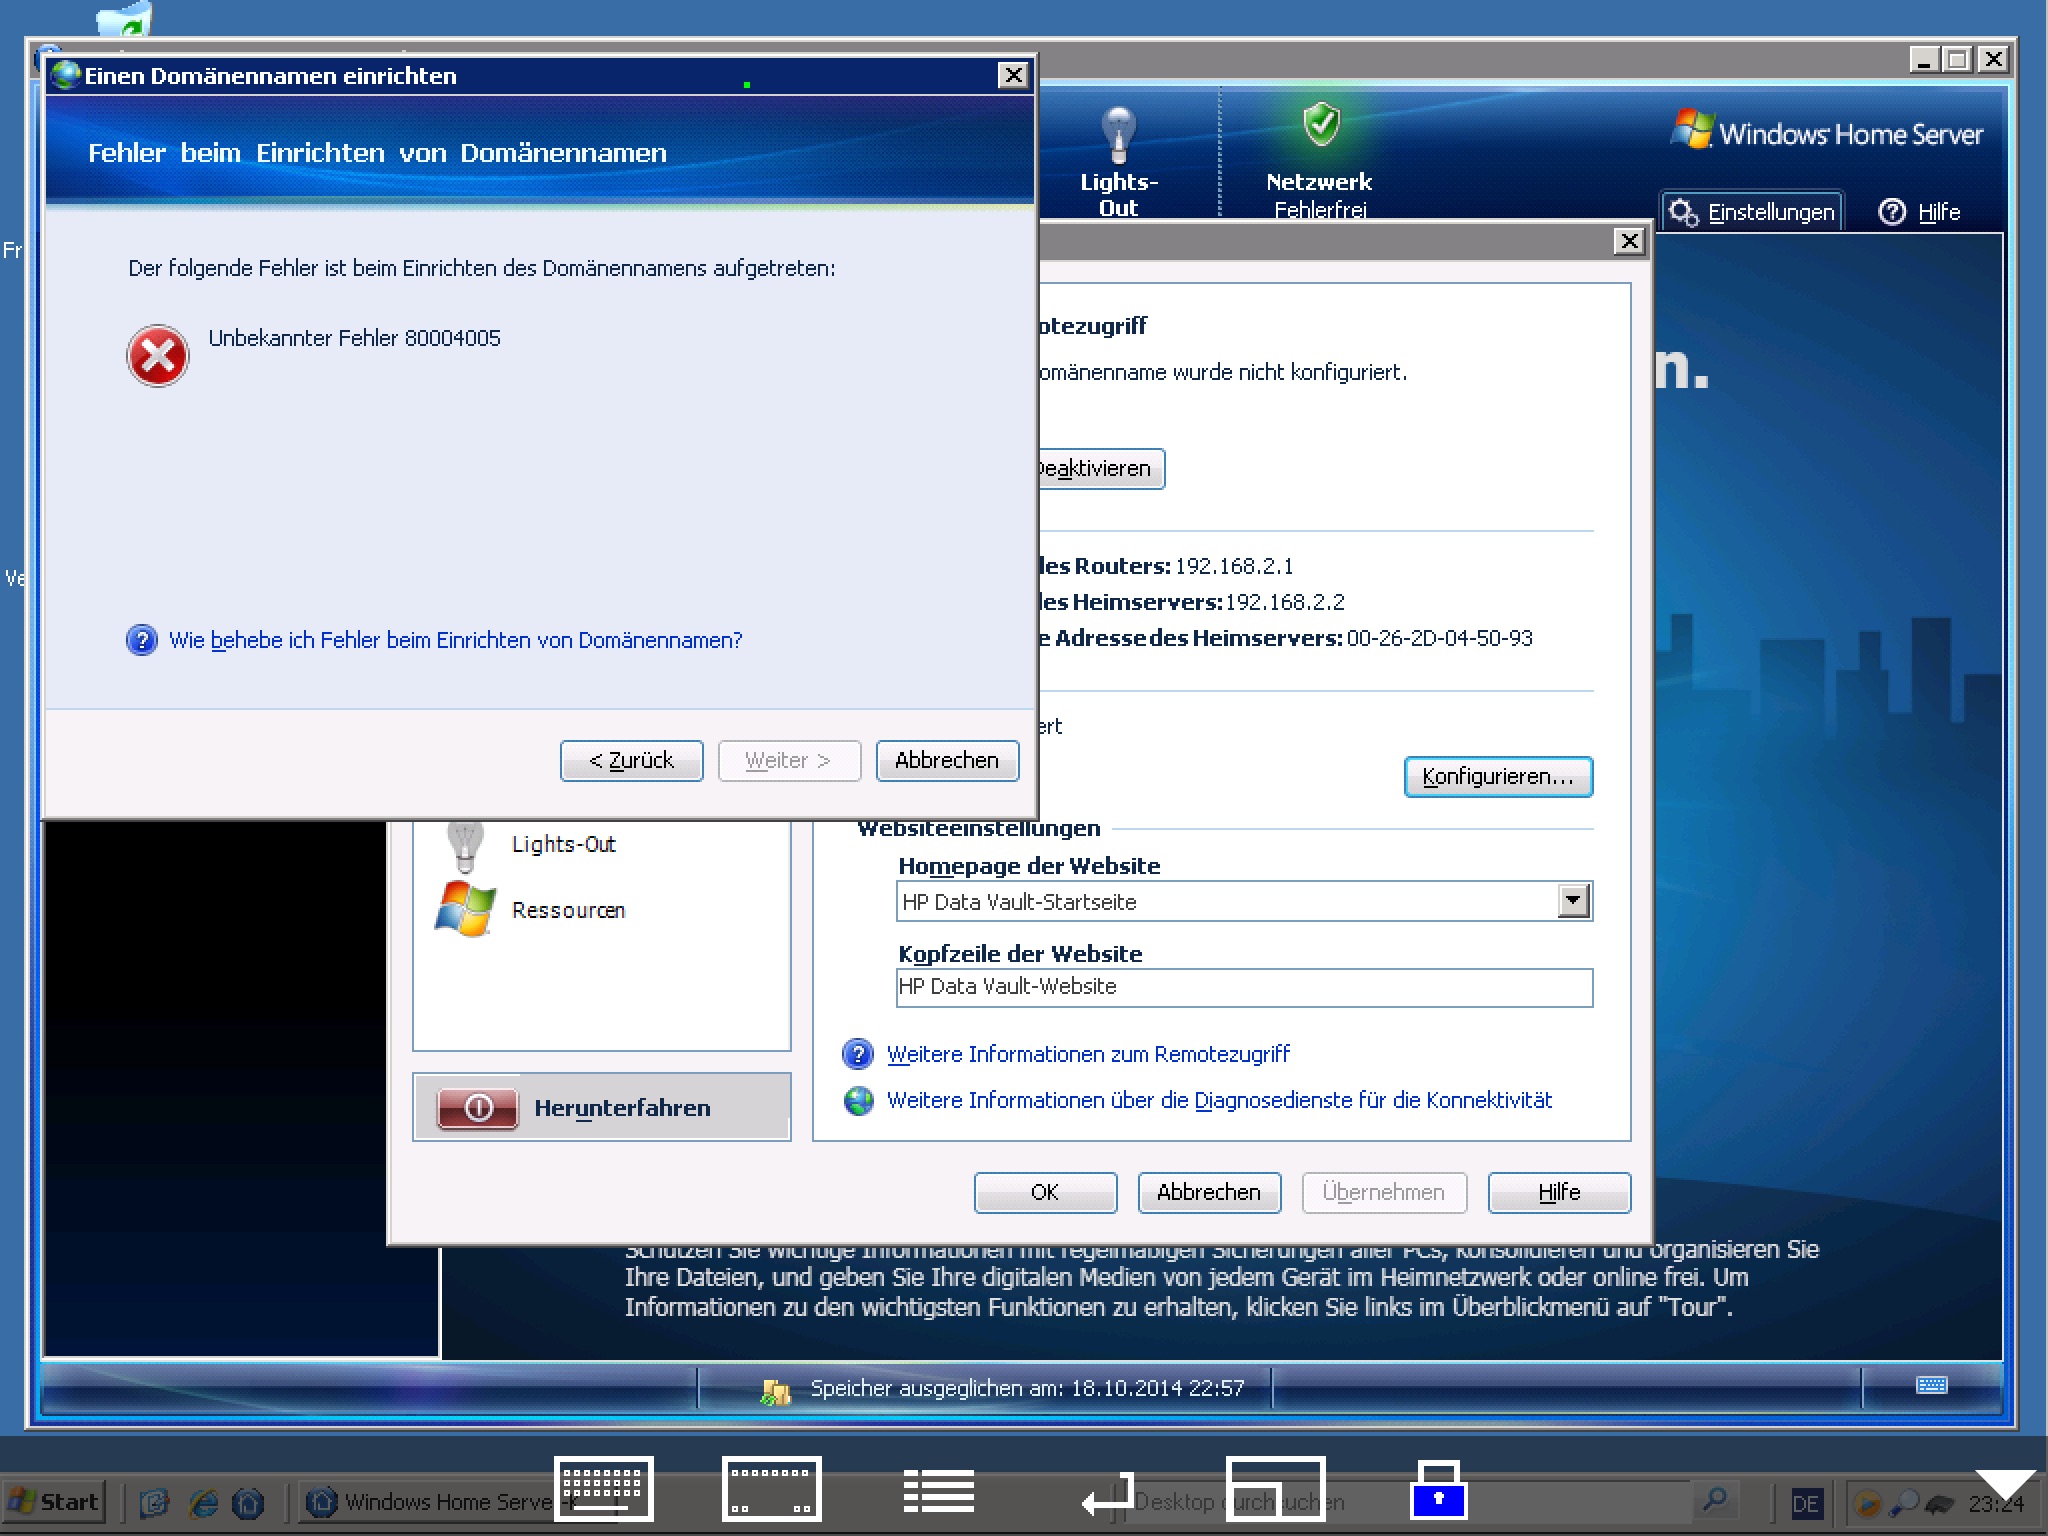Open Weitere Informationen zum Remotezugriff link
Viewport: 2048px width, 1536px height.
[x=1088, y=1054]
